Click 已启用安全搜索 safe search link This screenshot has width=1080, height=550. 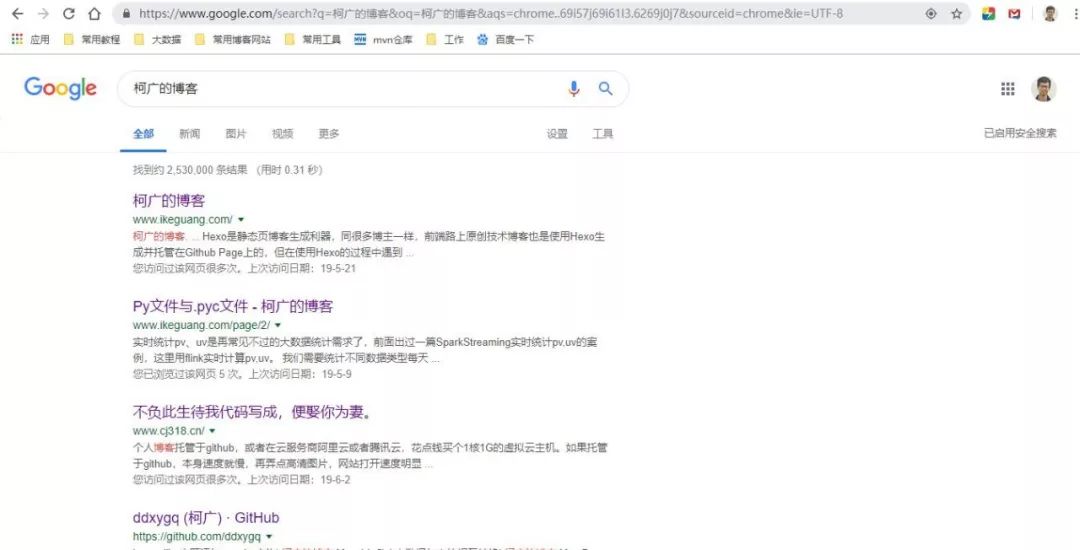pos(1020,134)
